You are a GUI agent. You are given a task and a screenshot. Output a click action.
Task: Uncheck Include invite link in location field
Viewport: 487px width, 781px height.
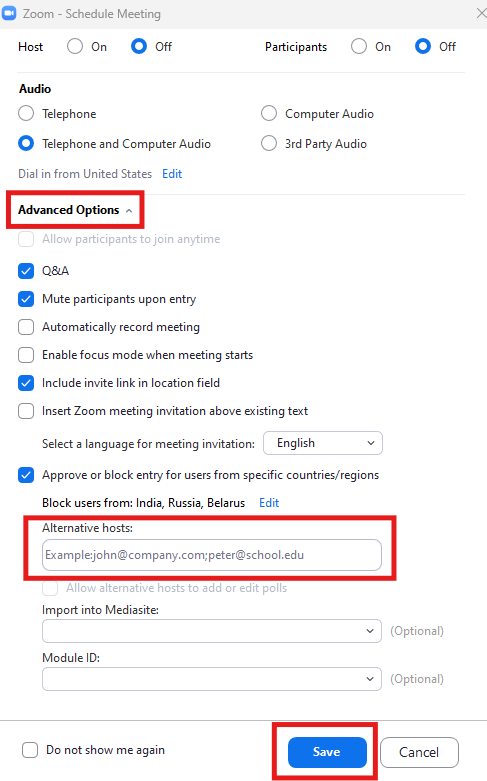[26, 383]
